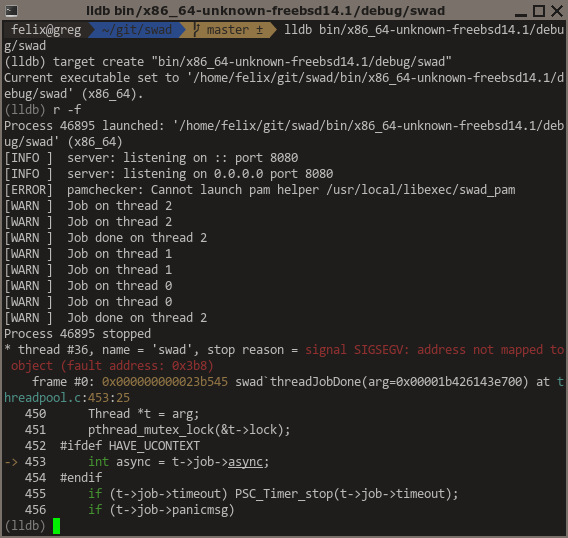Click file location 'hreadpool.c:453:25'

coord(67,398)
